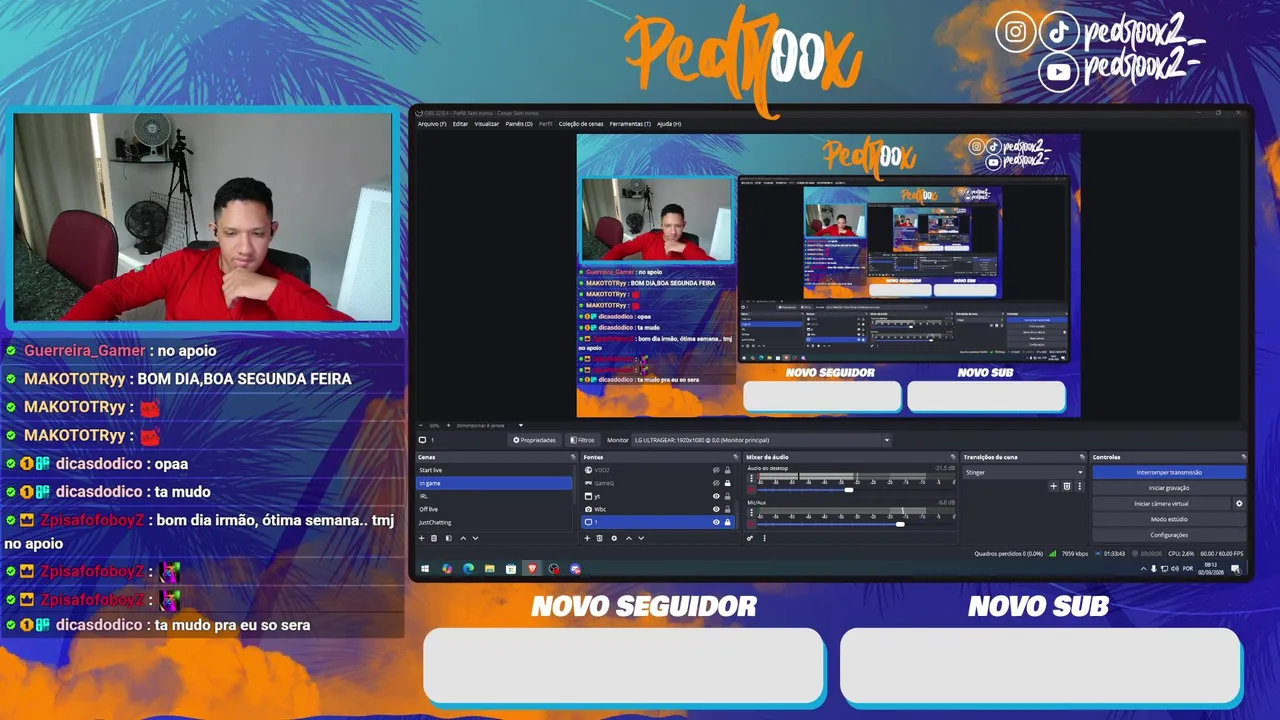Start the virtual camera with Iniciar câmera virtual
The height and width of the screenshot is (720, 1280).
pos(1161,504)
